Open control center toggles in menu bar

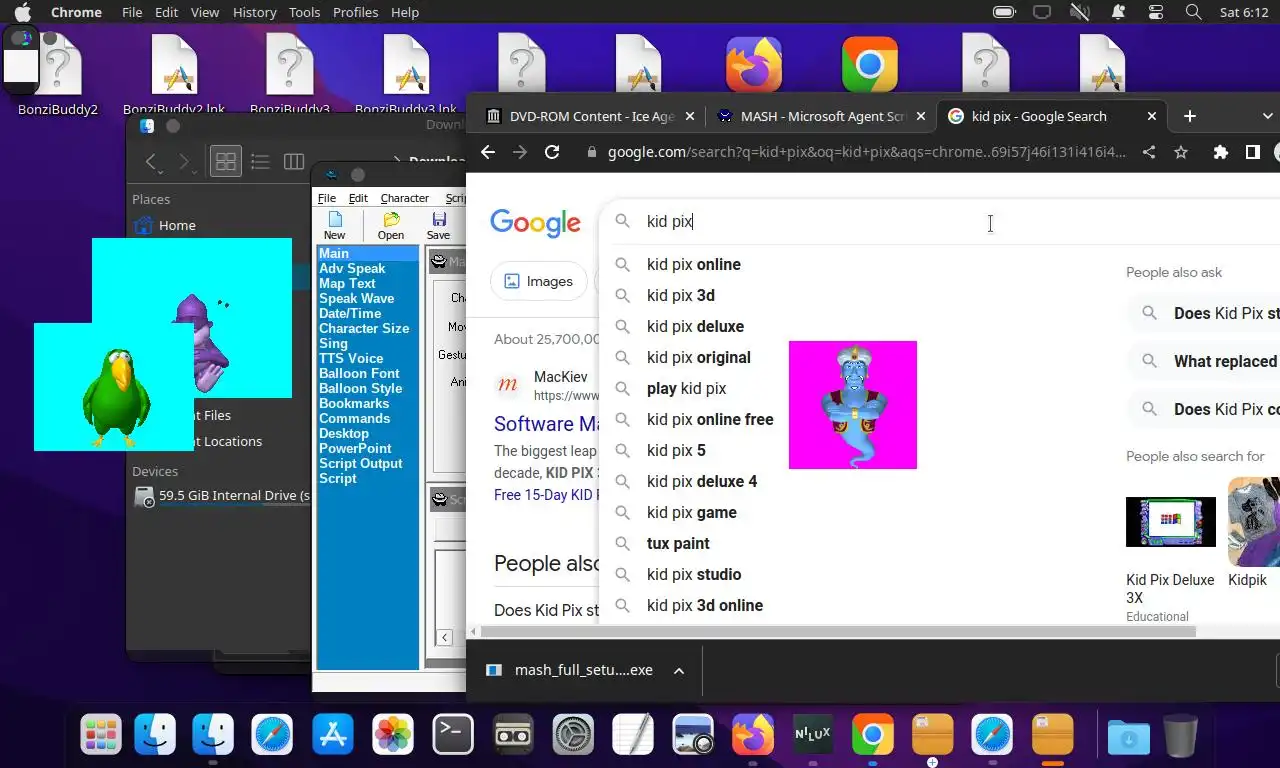pos(1156,12)
